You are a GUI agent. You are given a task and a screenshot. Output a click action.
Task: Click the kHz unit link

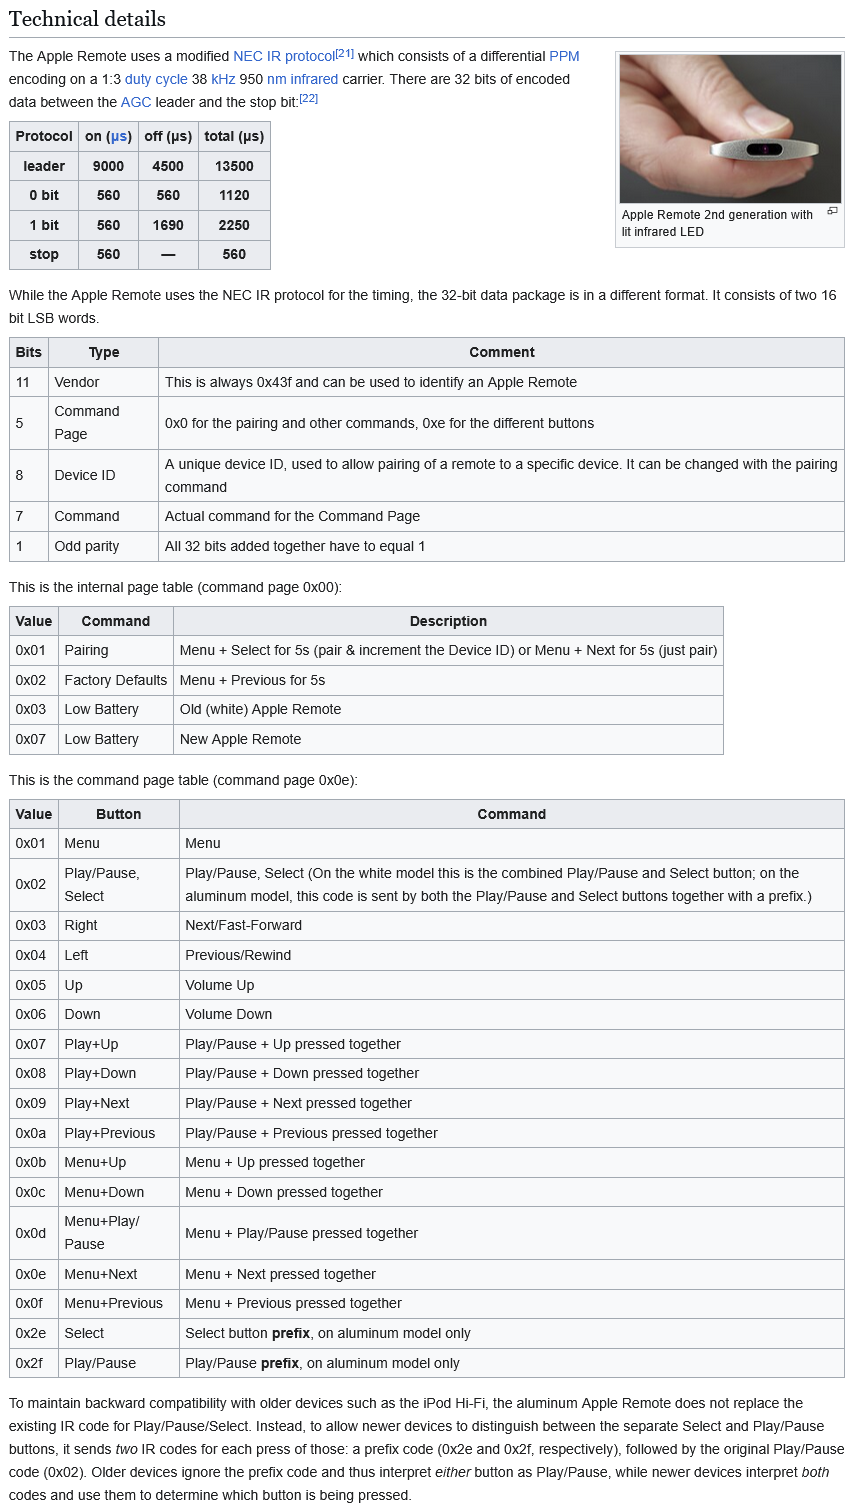[223, 80]
